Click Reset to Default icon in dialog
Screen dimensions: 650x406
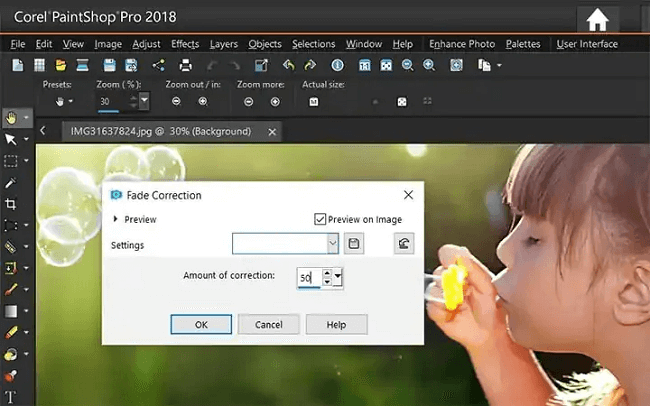404,243
